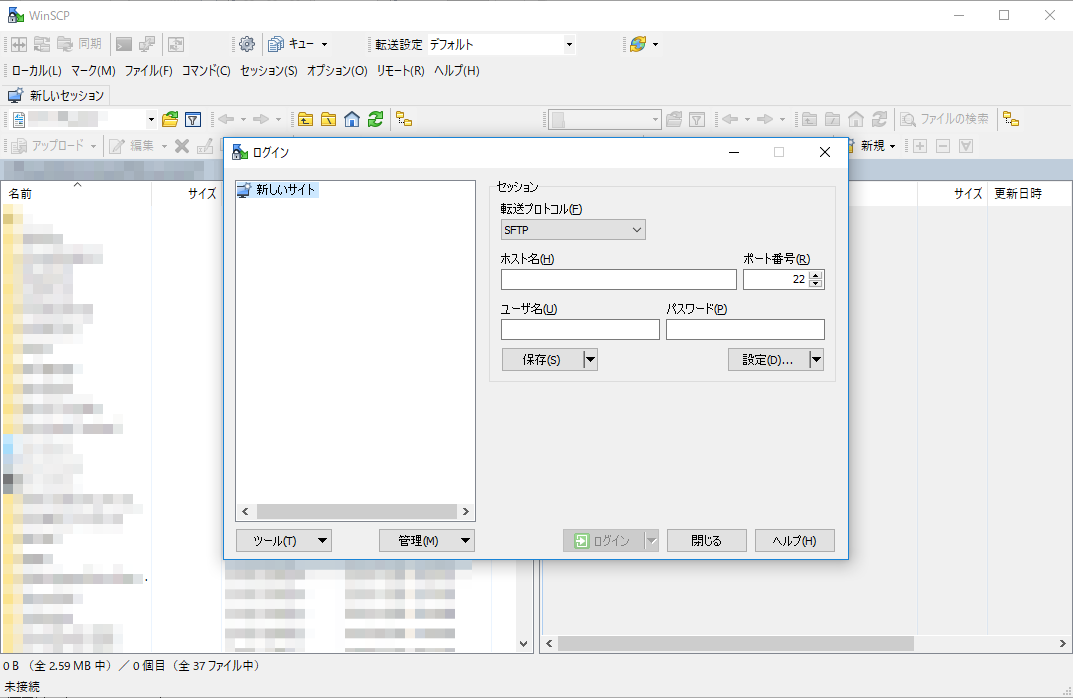The image size is (1073, 698).
Task: Click the 編集 edit toolbar button
Action: click(x=132, y=146)
